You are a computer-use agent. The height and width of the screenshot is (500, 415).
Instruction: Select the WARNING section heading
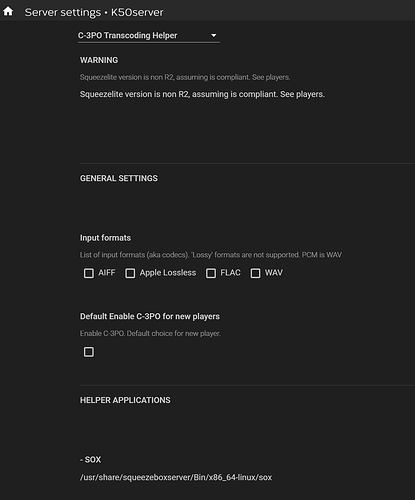[x=99, y=60]
